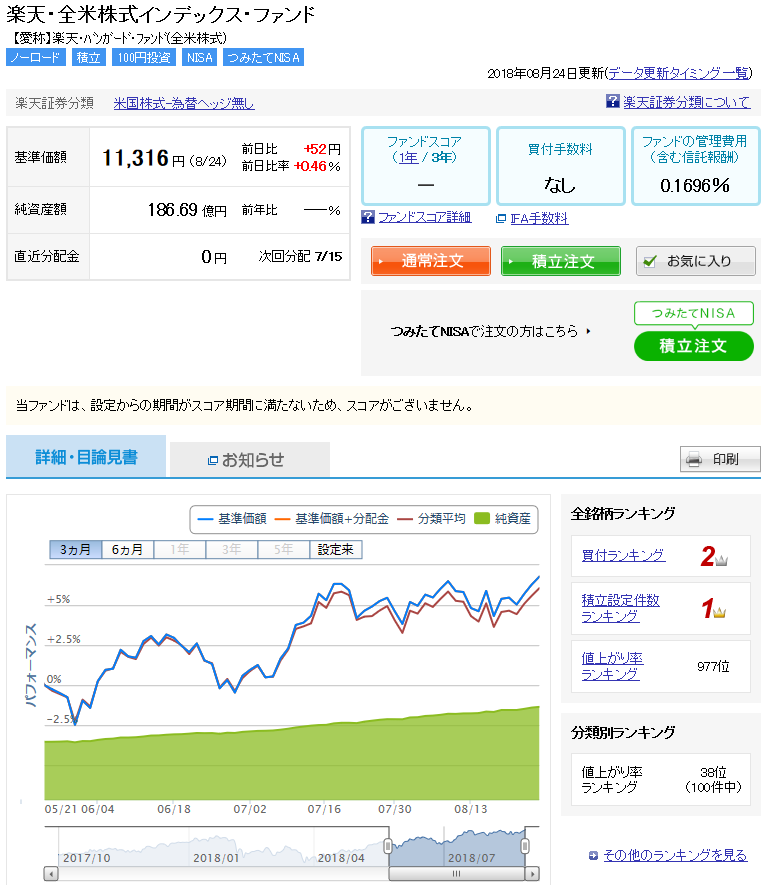The image size is (764, 885).
Task: Click the ノーロード tag
Action: tap(36, 58)
